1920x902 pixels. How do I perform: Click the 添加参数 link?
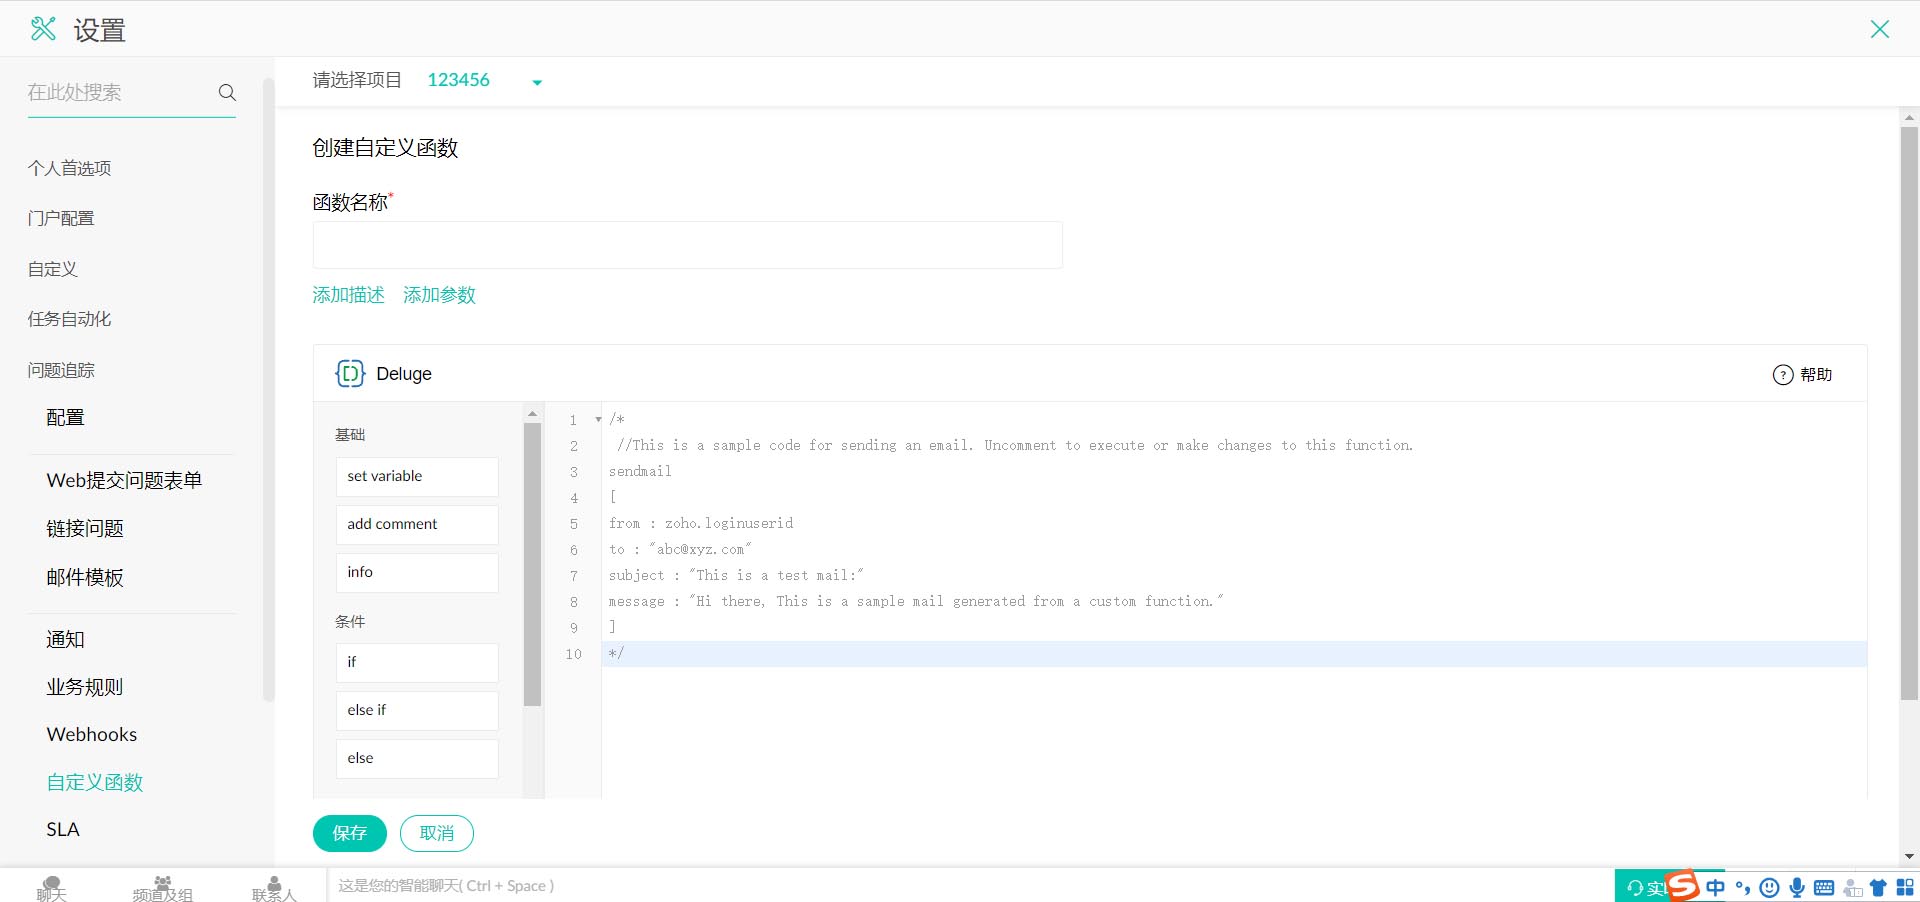click(439, 295)
